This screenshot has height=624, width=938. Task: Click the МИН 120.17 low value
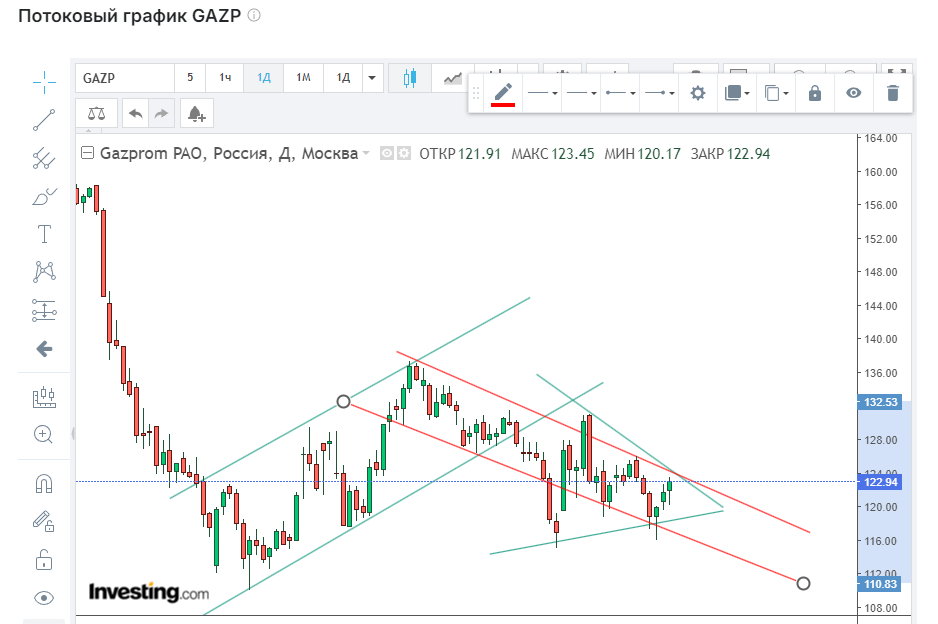coord(642,154)
